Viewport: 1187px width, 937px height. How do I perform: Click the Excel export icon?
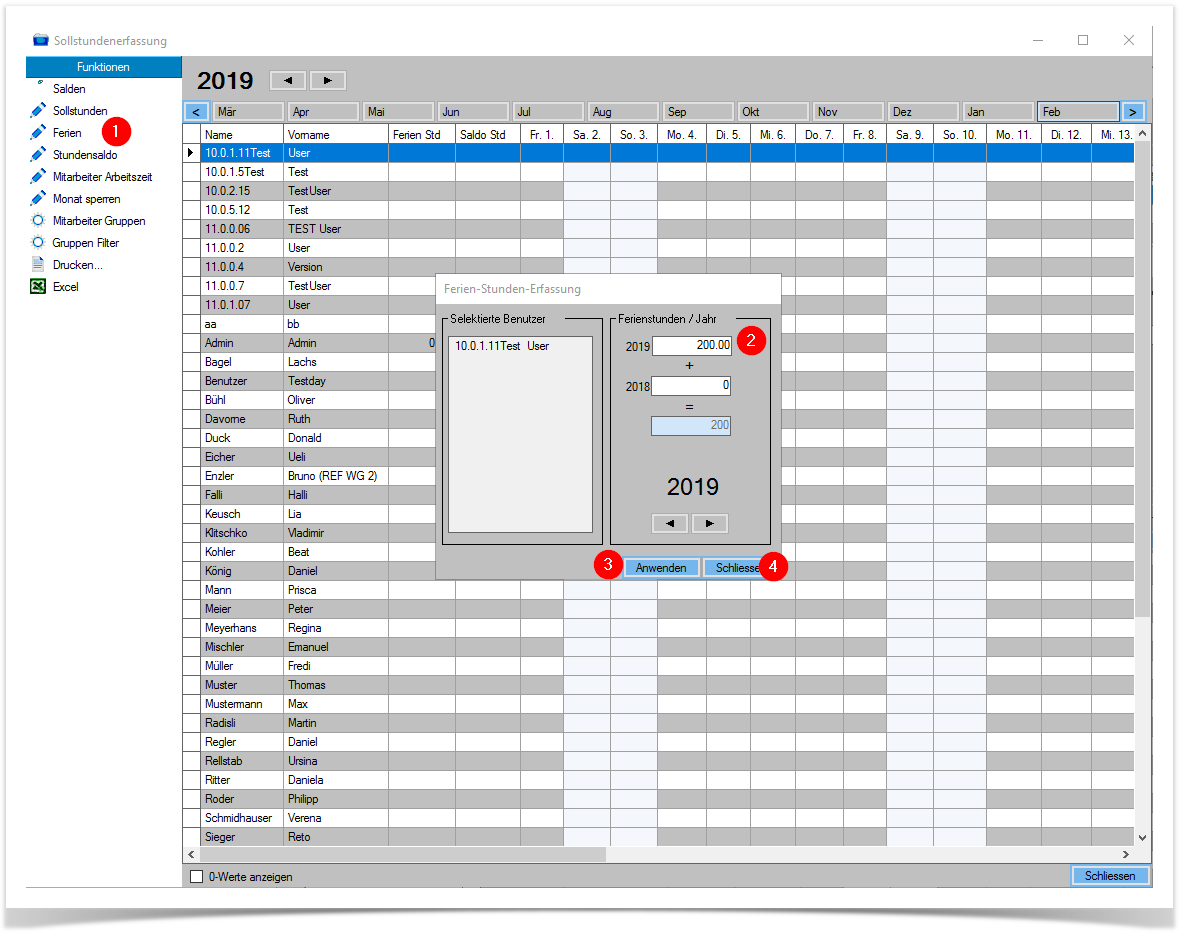point(38,286)
